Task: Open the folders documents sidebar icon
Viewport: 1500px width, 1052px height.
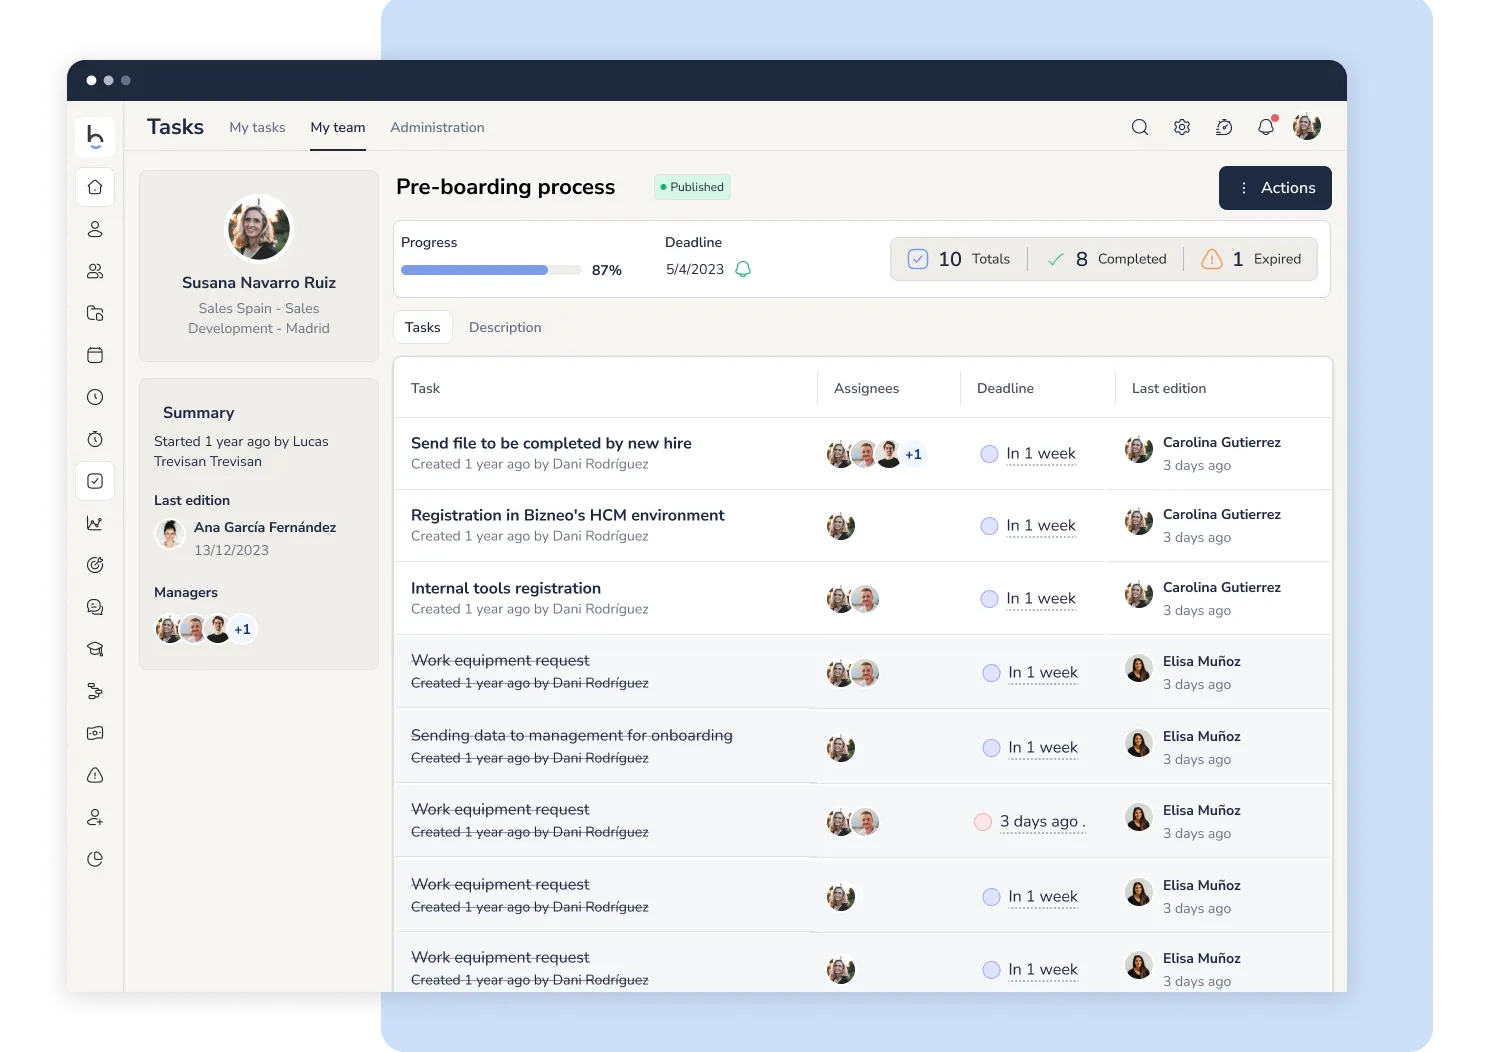Action: point(95,313)
